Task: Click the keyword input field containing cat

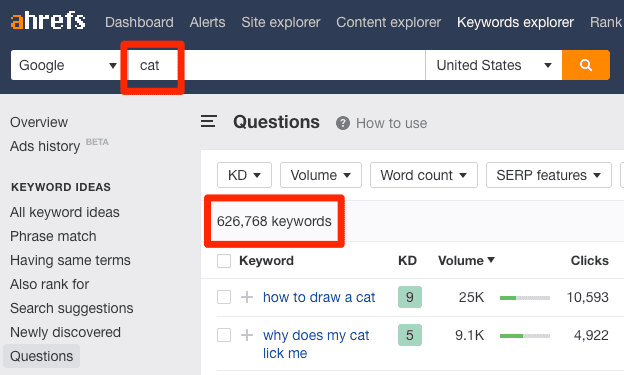Action: coord(277,65)
